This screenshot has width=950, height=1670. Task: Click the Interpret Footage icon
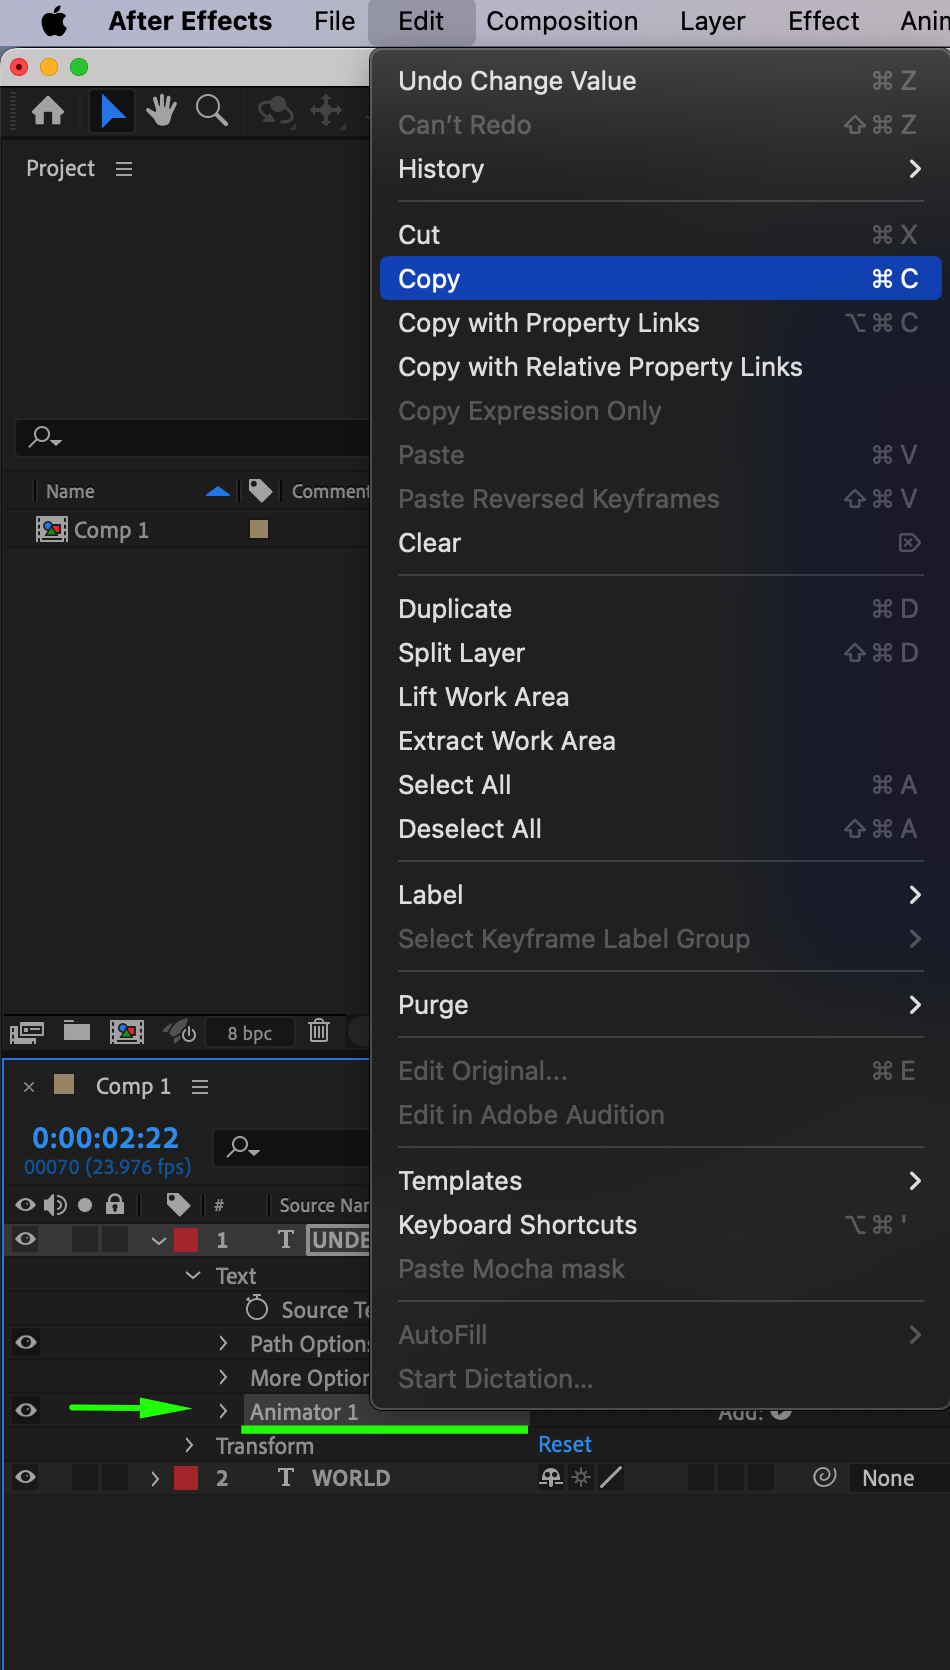click(27, 1032)
